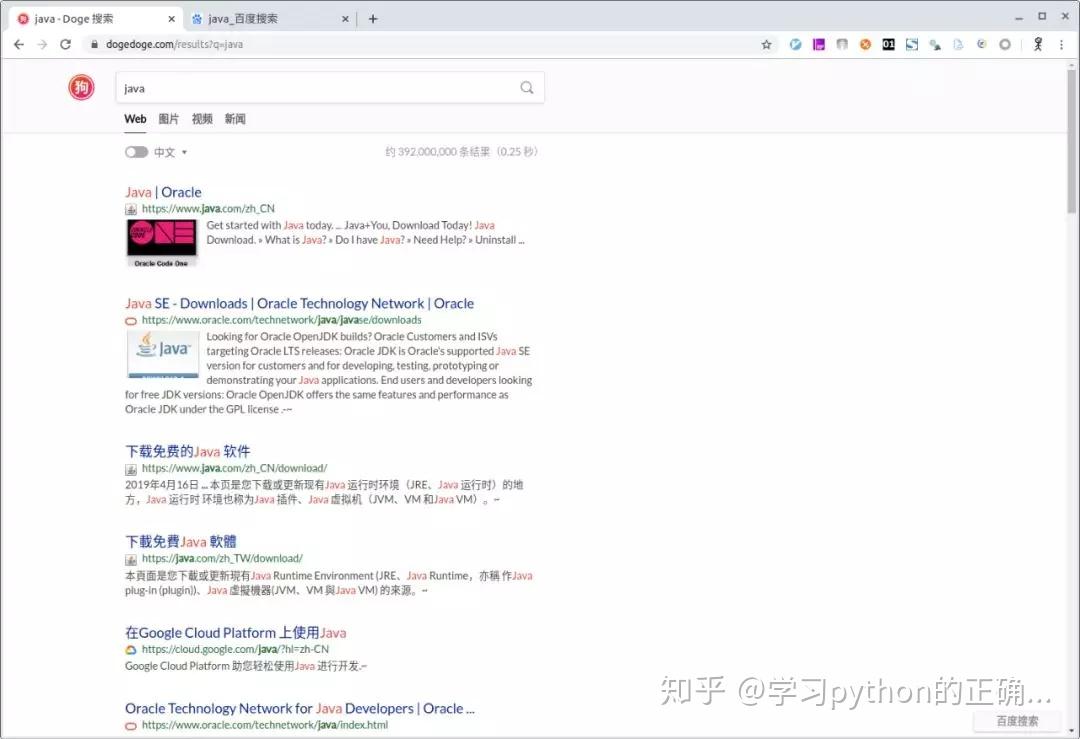The height and width of the screenshot is (739, 1080).
Task: Click the Google Cloud favicon beside cloud.google.com
Action: coord(131,649)
